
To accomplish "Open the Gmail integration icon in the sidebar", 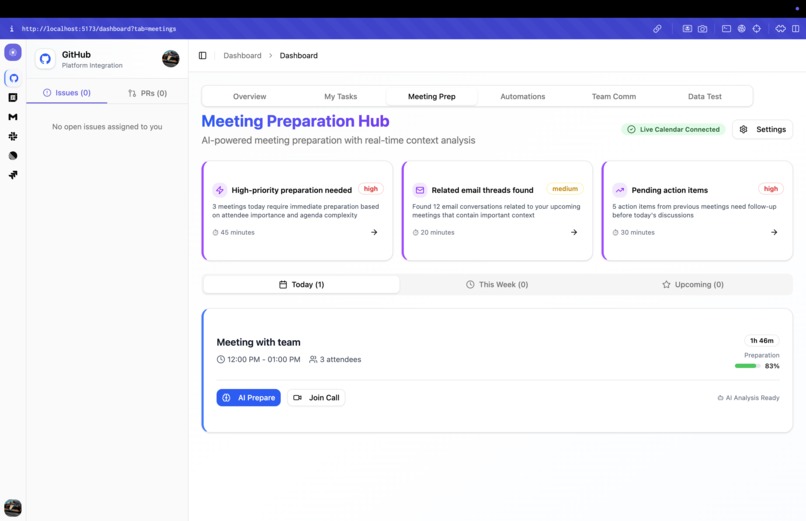I will point(13,117).
